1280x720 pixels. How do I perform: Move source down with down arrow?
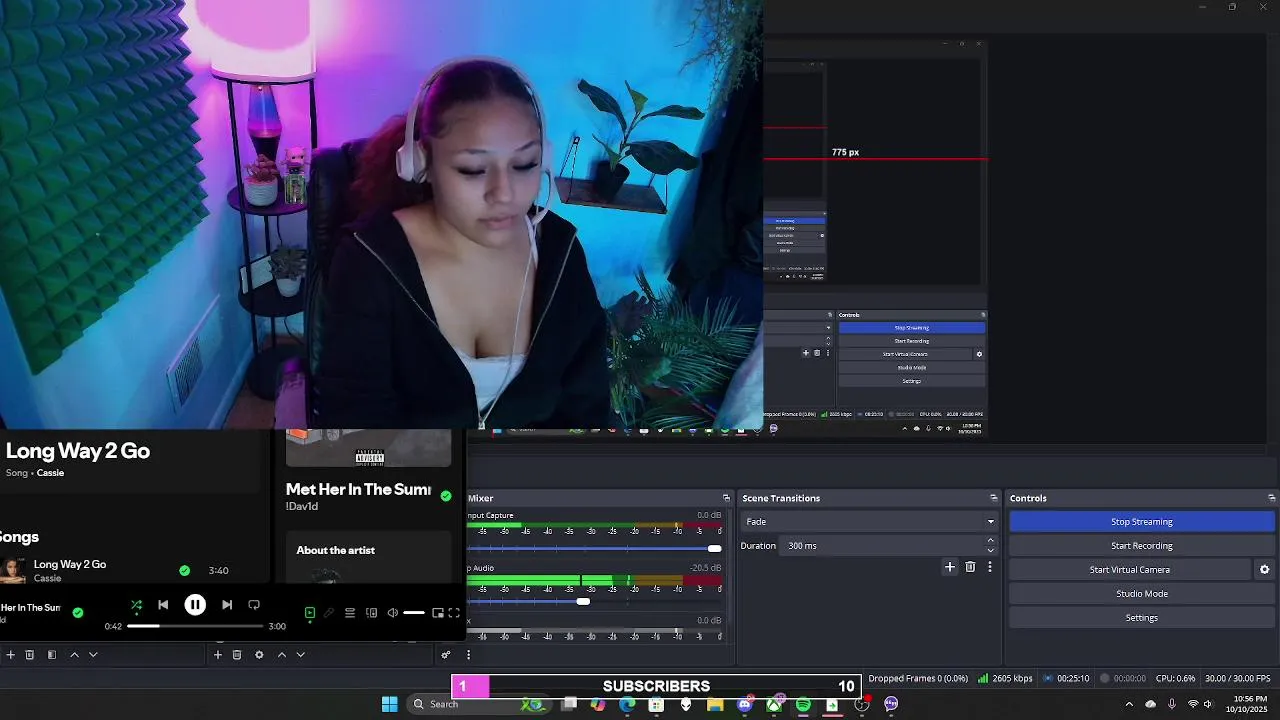coord(300,655)
